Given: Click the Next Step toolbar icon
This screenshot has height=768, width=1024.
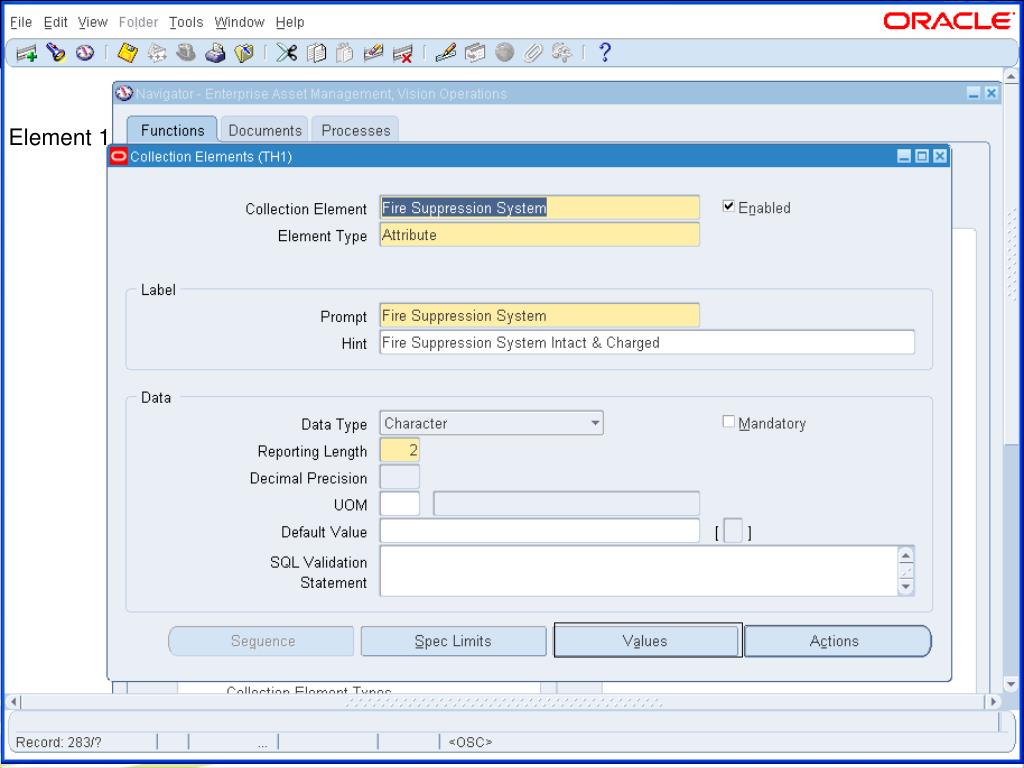Looking at the screenshot, I should (x=157, y=53).
